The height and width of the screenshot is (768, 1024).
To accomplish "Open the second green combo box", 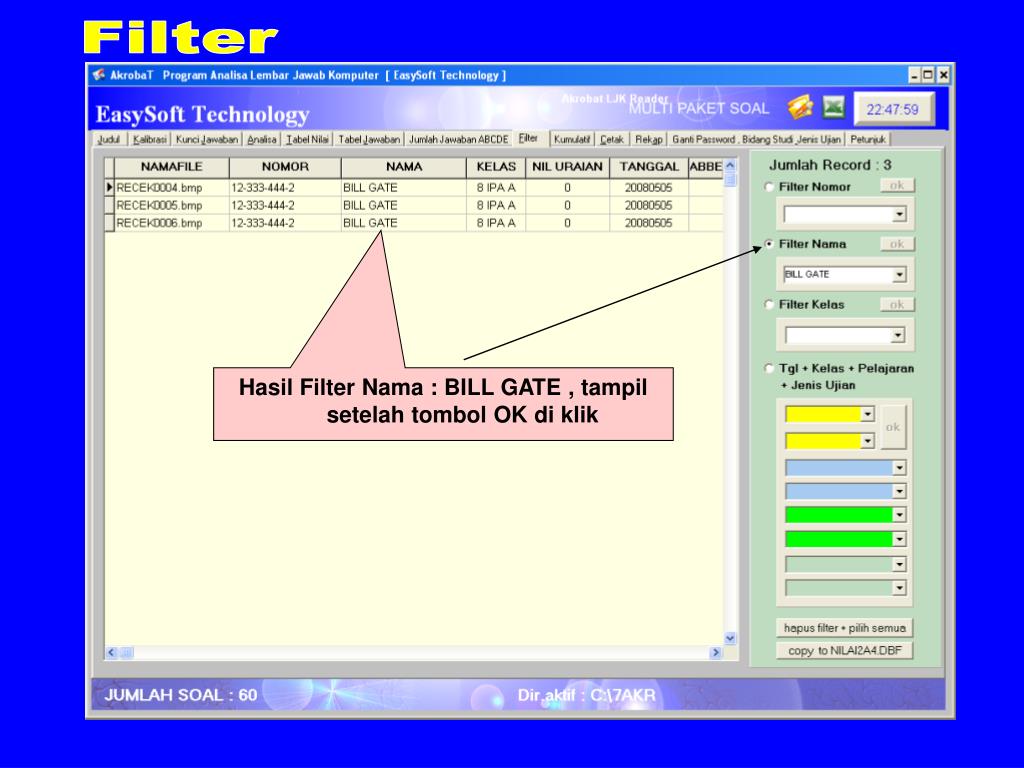I will 899,539.
